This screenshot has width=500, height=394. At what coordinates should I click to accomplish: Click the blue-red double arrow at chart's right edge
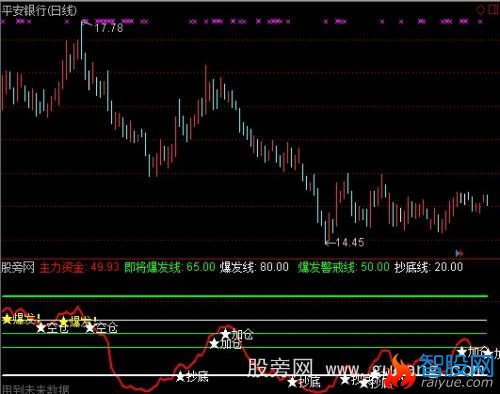pyautogui.click(x=459, y=254)
